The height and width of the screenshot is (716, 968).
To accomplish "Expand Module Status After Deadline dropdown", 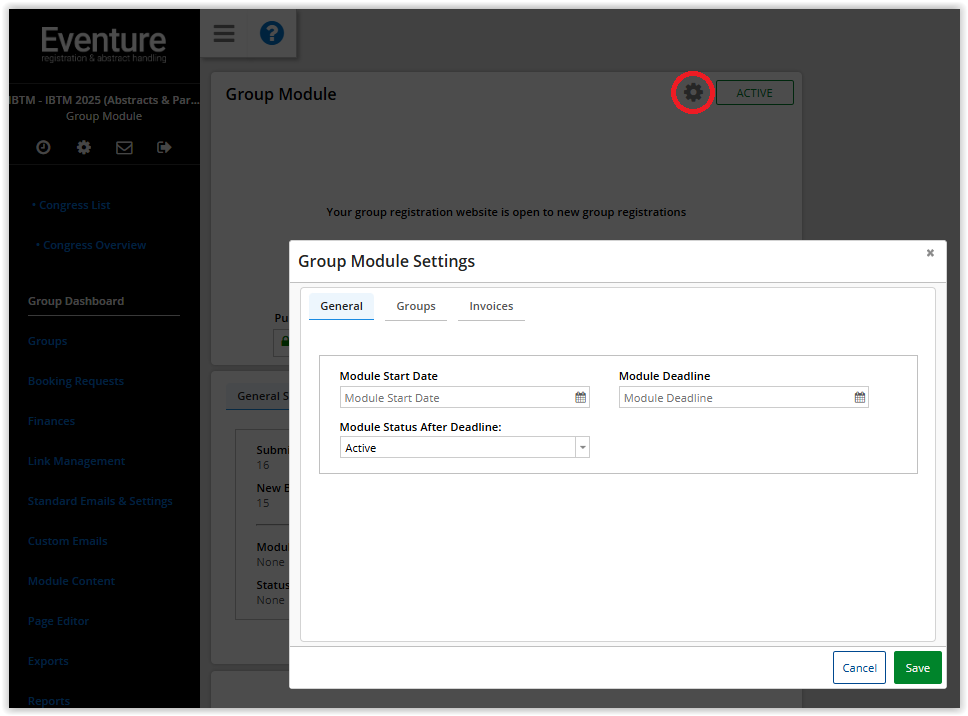I will click(x=582, y=448).
